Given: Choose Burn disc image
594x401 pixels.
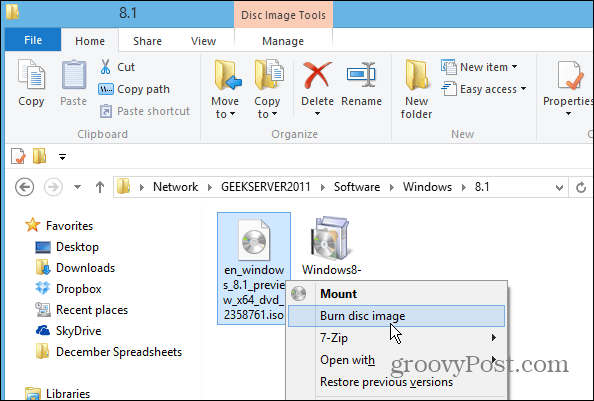Looking at the screenshot, I should 396,316.
